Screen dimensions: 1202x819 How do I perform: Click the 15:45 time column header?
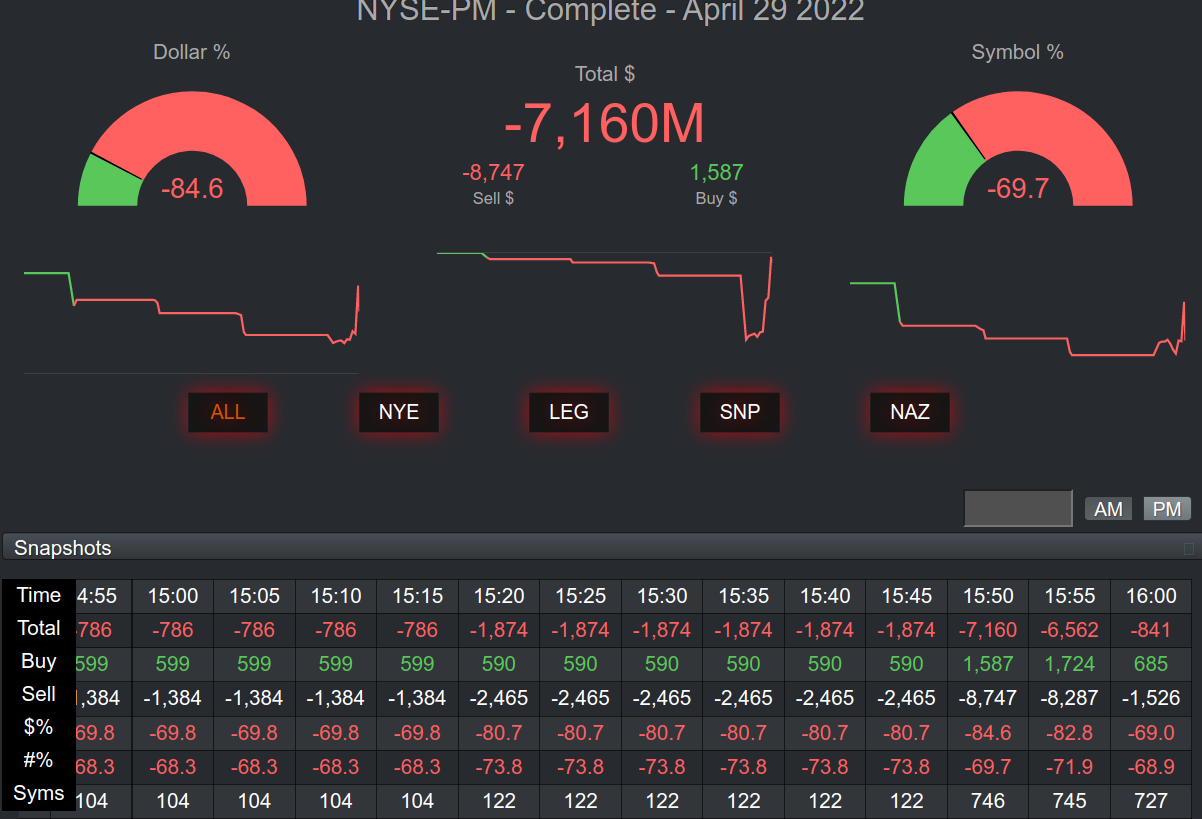tap(907, 596)
